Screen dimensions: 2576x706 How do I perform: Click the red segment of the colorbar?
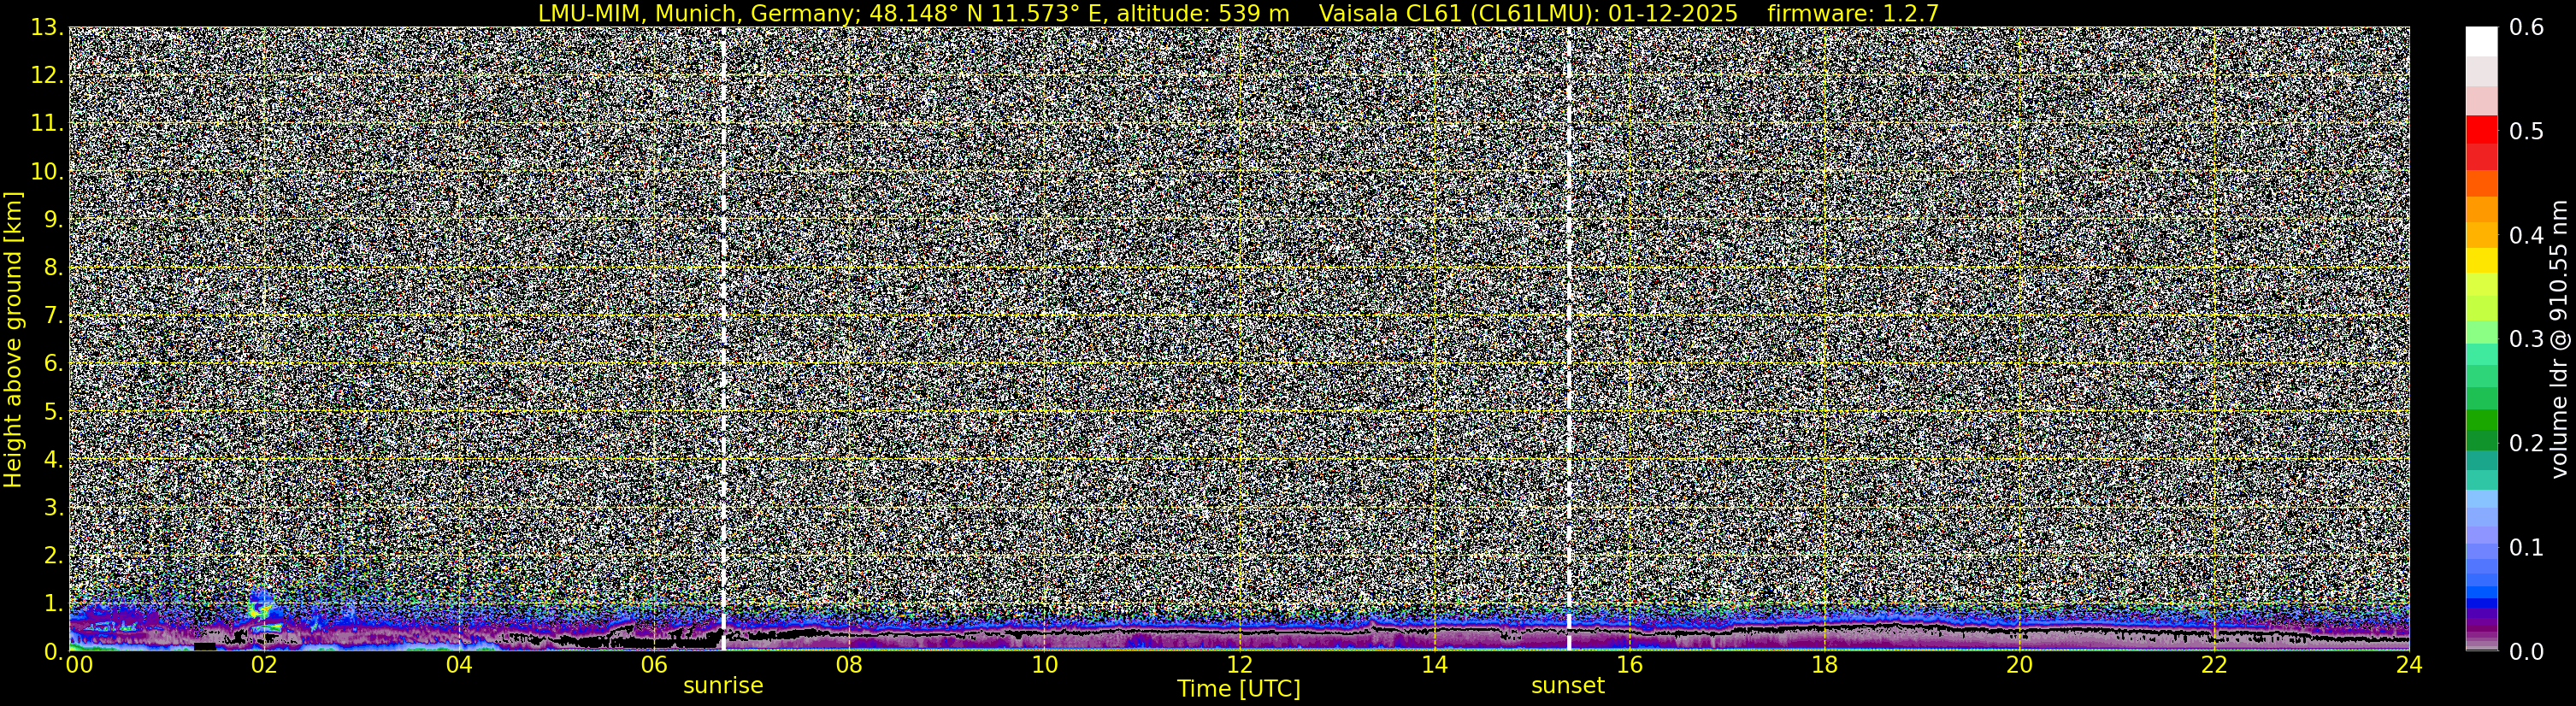coord(2481,130)
